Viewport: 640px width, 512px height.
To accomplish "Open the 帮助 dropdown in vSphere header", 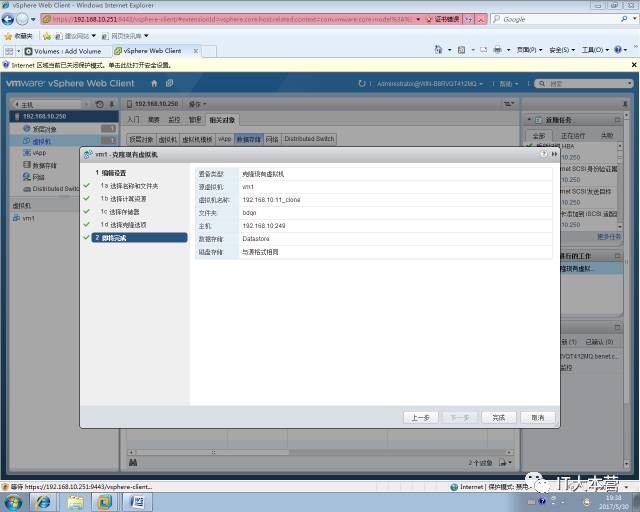I will pos(509,84).
